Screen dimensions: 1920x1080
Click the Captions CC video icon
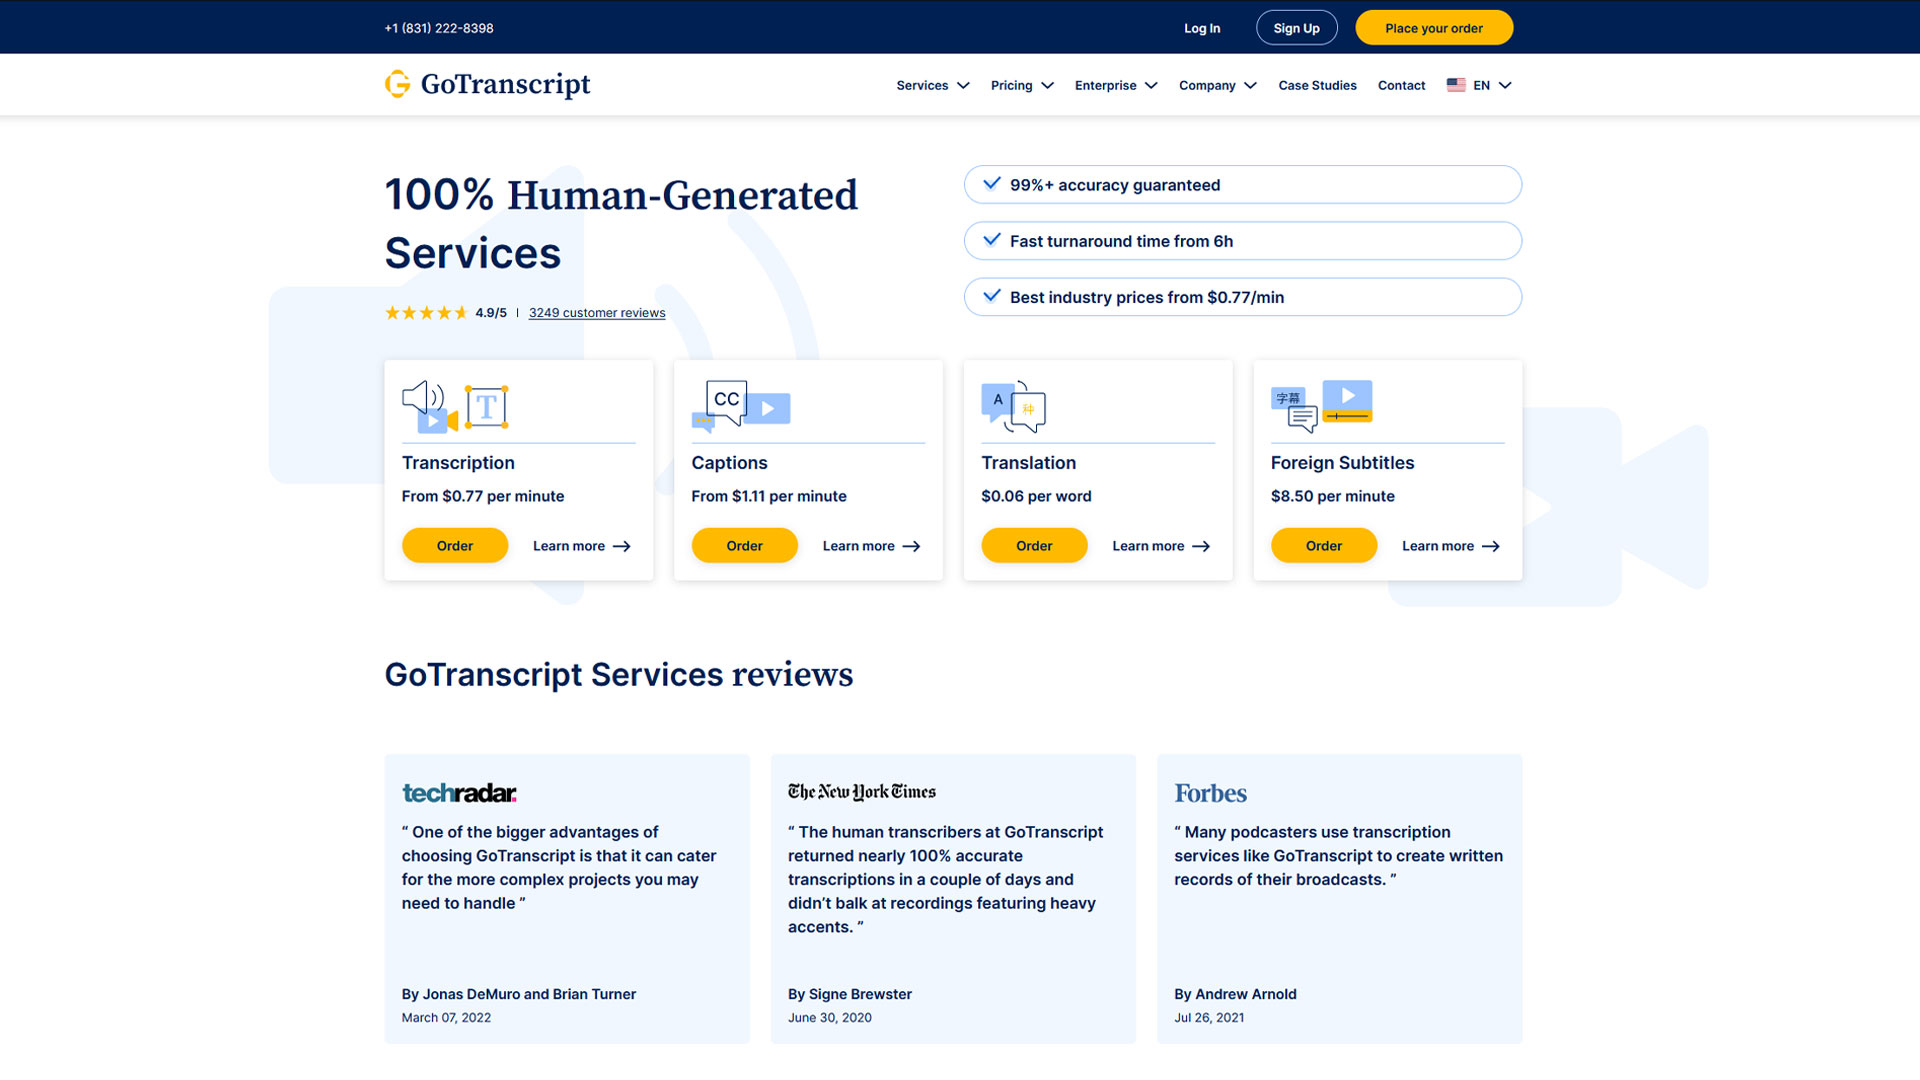tap(741, 406)
